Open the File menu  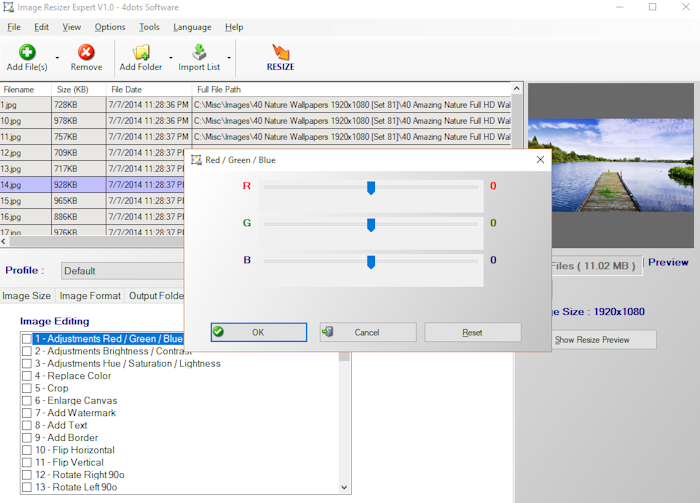tap(14, 27)
